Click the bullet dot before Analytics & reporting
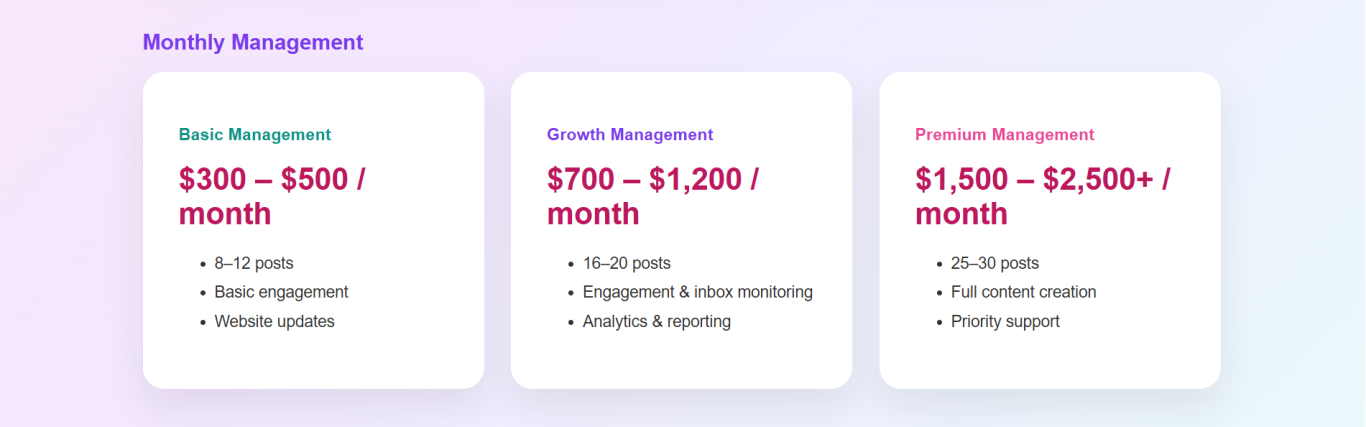 coord(570,322)
